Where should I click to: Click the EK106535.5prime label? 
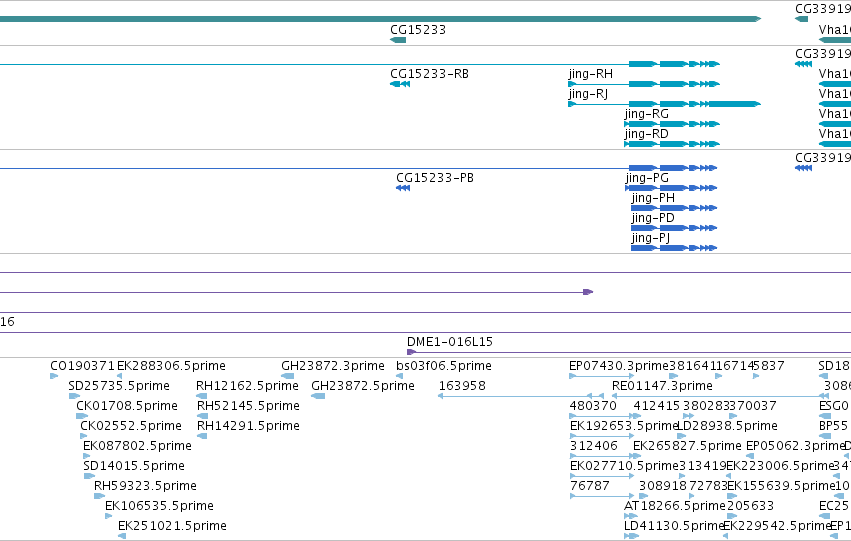159,506
